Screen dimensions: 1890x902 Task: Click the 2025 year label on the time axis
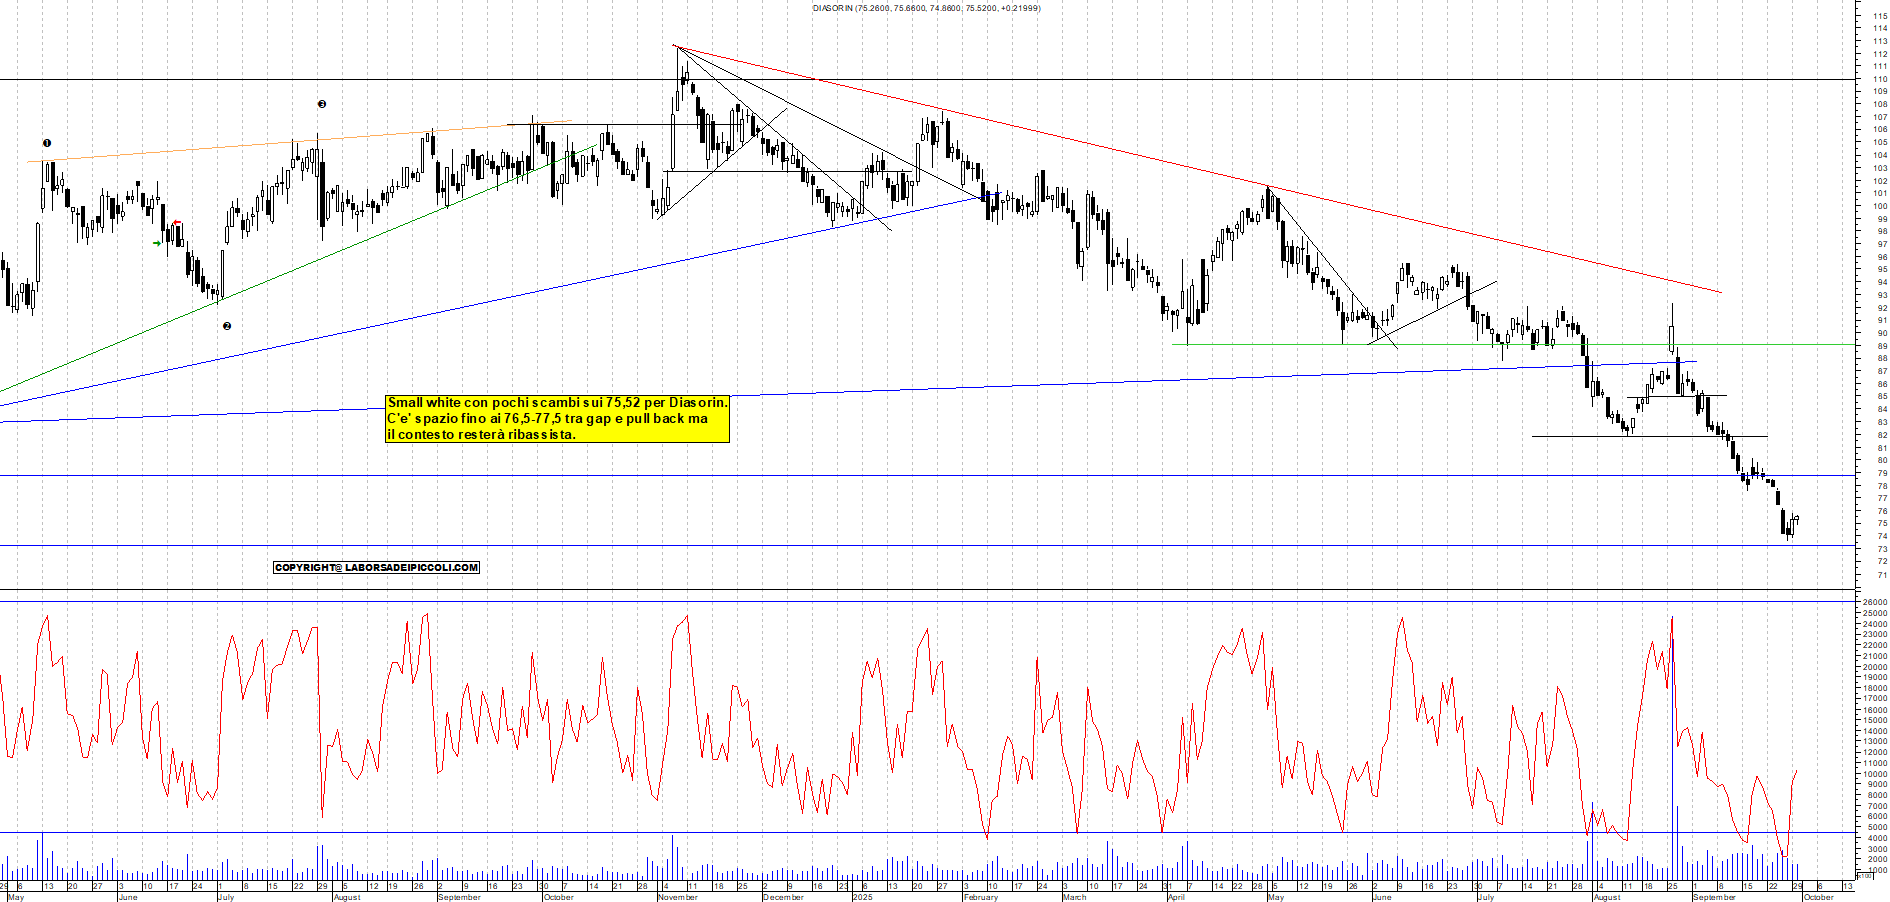tap(862, 897)
